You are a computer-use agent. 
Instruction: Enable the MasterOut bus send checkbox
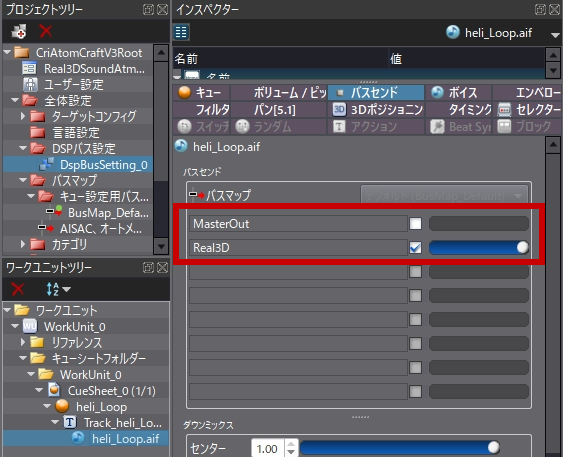[415, 224]
